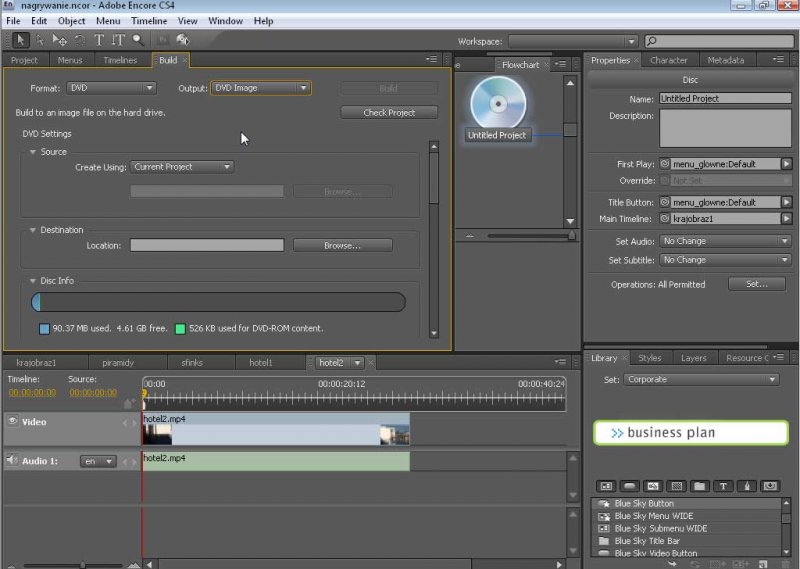Viewport: 800px width, 569px height.
Task: Collapse the Destination section
Action: [33, 230]
